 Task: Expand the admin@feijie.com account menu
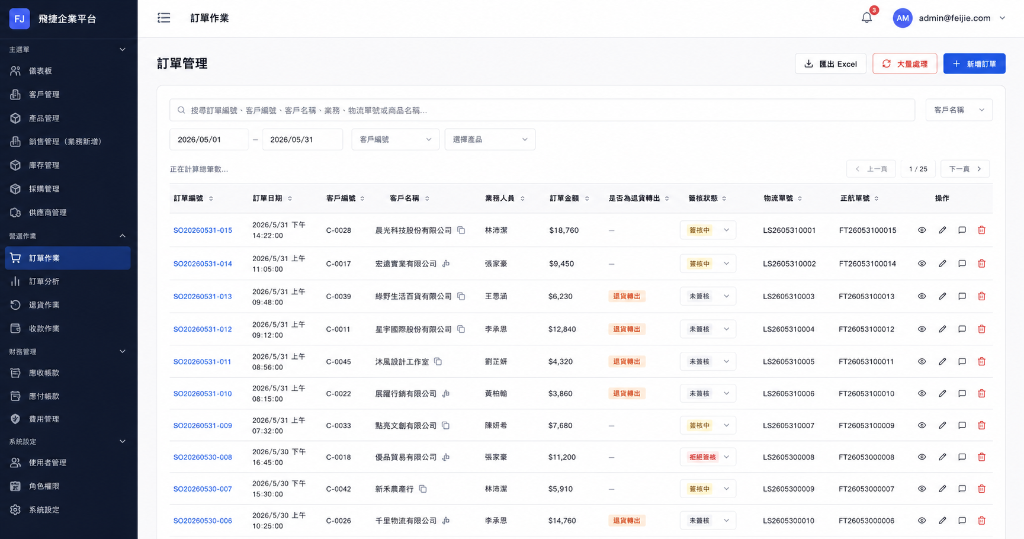point(1002,18)
